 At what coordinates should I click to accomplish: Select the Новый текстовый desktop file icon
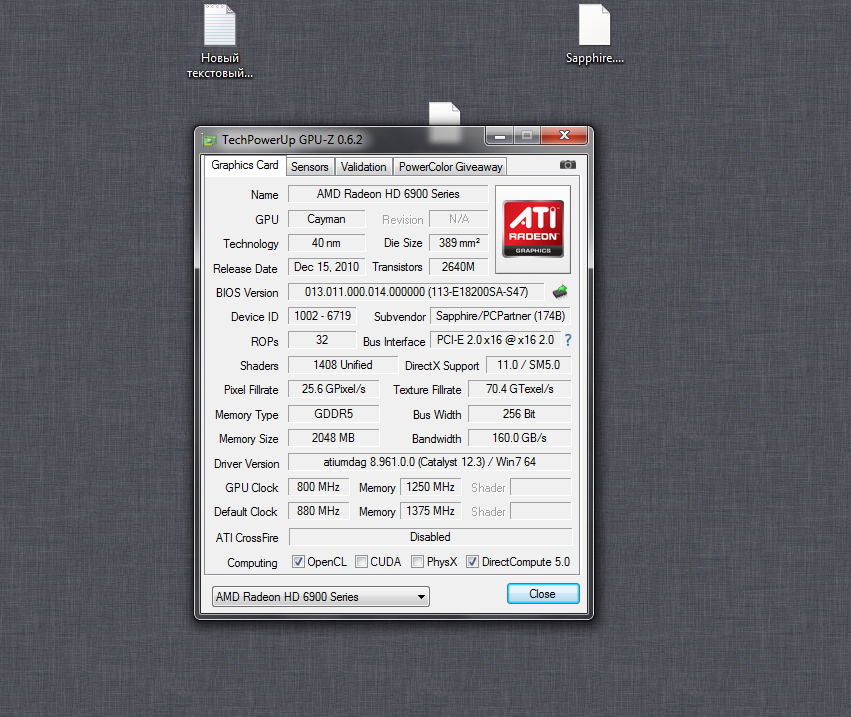tap(220, 41)
